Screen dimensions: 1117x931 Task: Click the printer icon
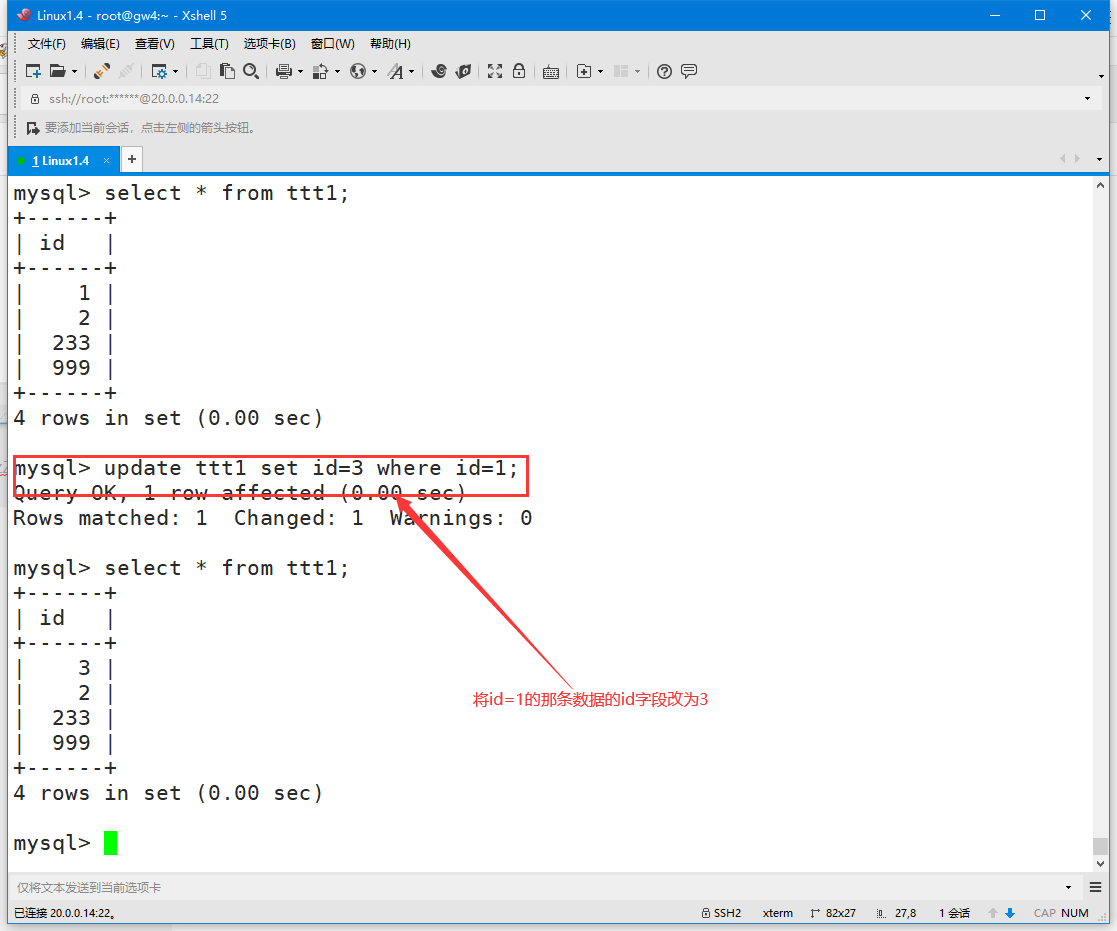click(284, 71)
